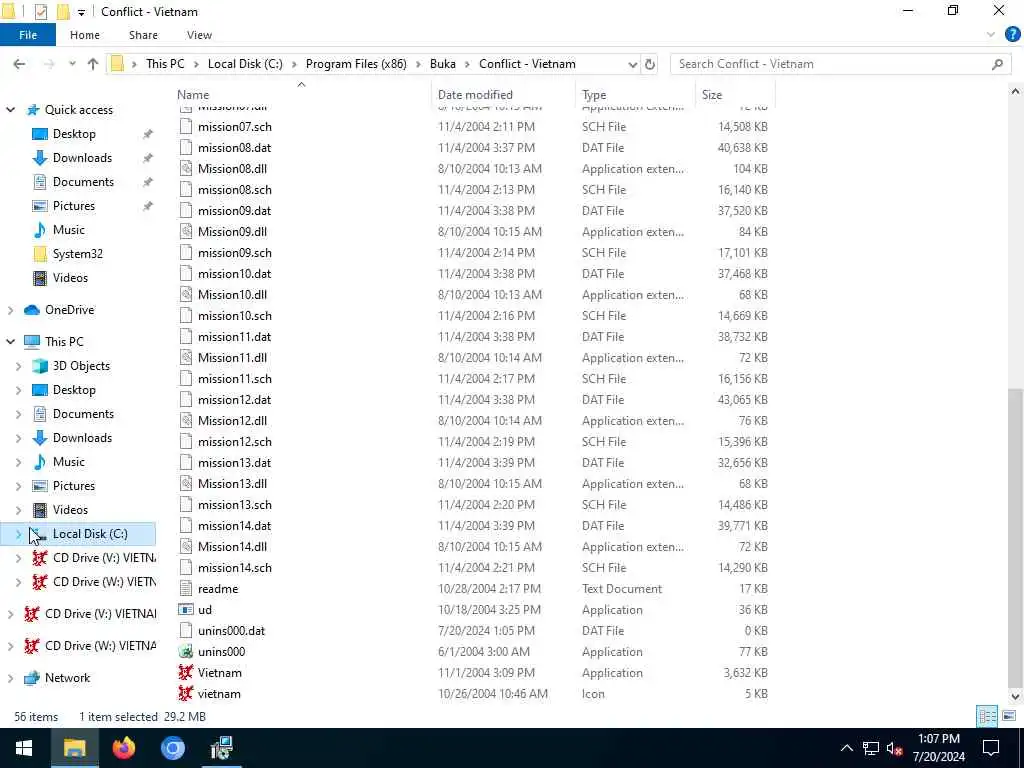Open 3D Objects icon under This PC

(40, 366)
